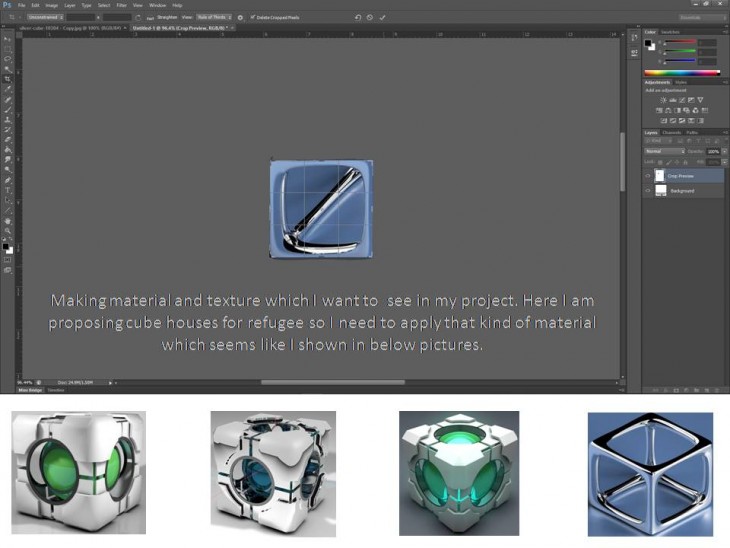Pick a color from the spectrum ramp
Image resolution: width=730 pixels, height=548 pixels.
[680, 73]
